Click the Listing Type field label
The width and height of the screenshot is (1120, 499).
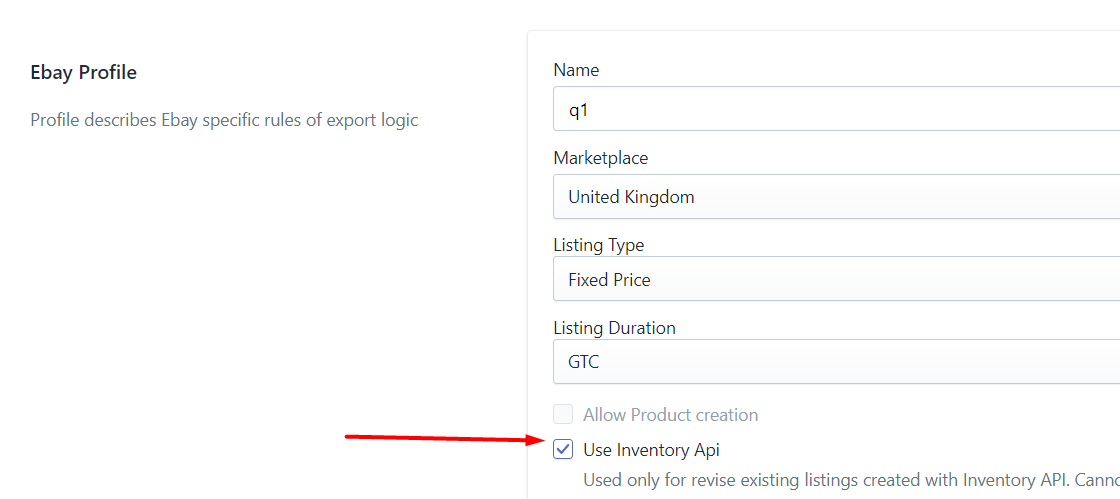[x=599, y=245]
